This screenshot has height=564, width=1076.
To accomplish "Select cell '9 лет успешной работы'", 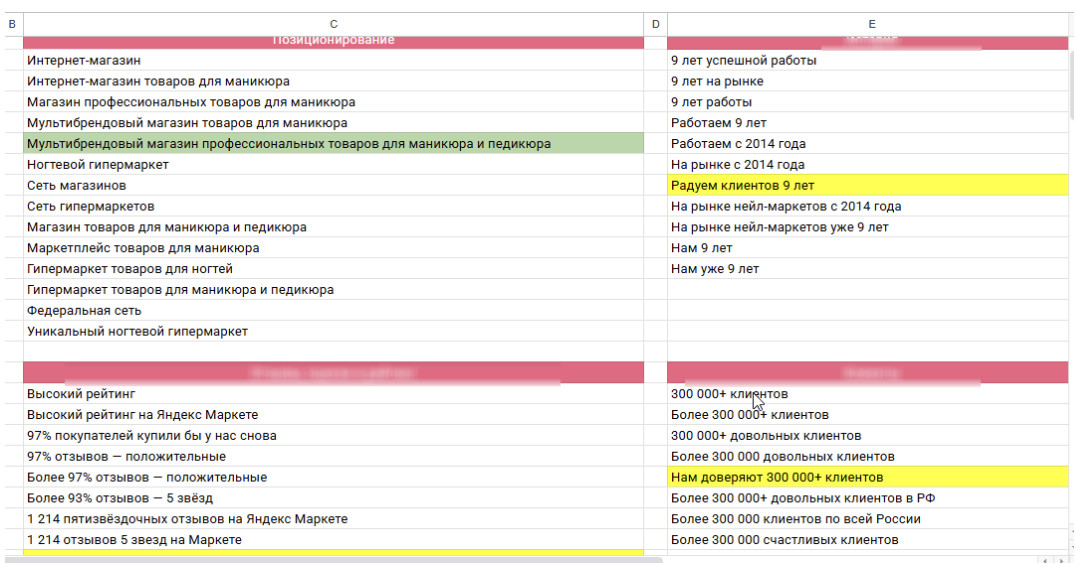I will (867, 60).
